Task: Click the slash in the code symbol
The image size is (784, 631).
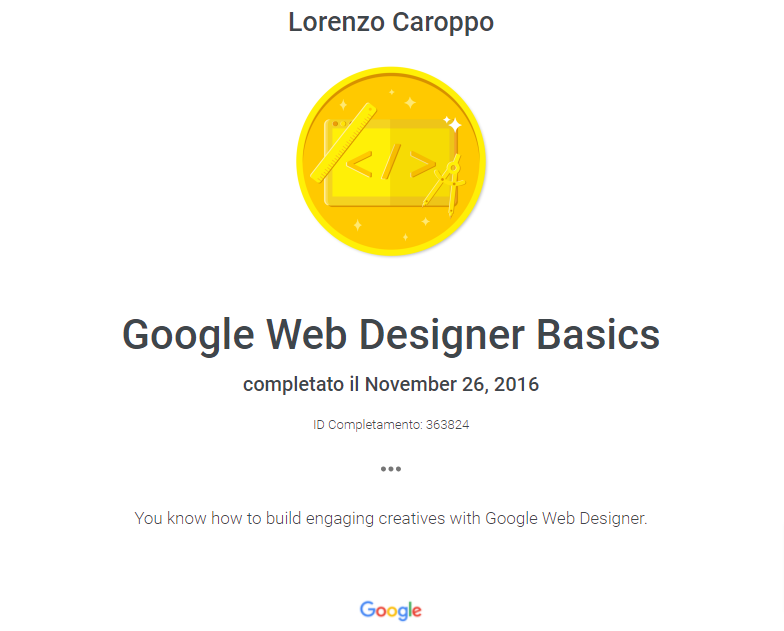Action: pos(392,162)
